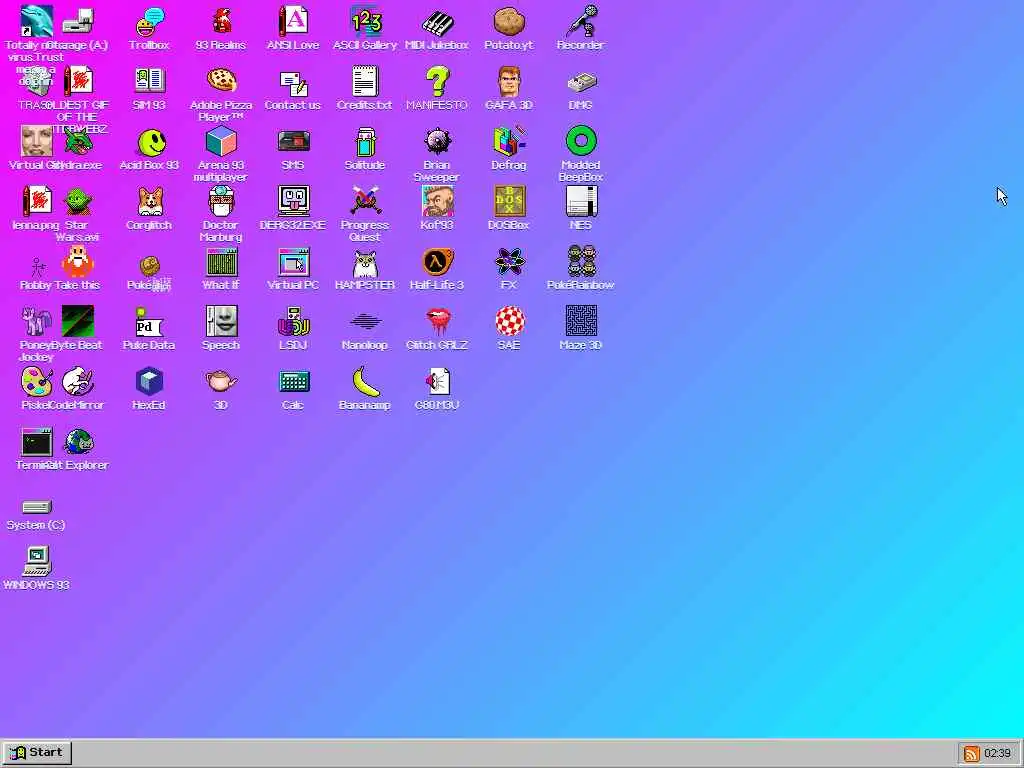
Task: Open the MANIFESTO question mark icon
Action: click(437, 81)
